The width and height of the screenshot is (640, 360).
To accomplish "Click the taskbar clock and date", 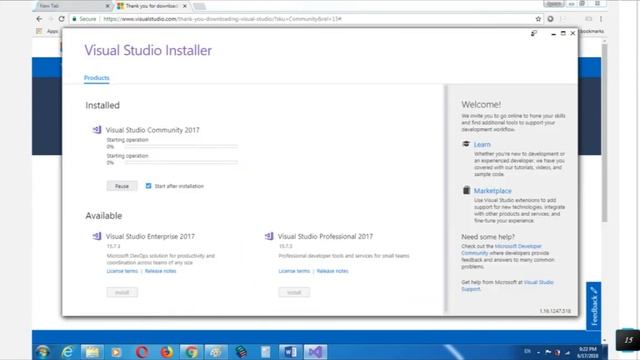I will (588, 352).
